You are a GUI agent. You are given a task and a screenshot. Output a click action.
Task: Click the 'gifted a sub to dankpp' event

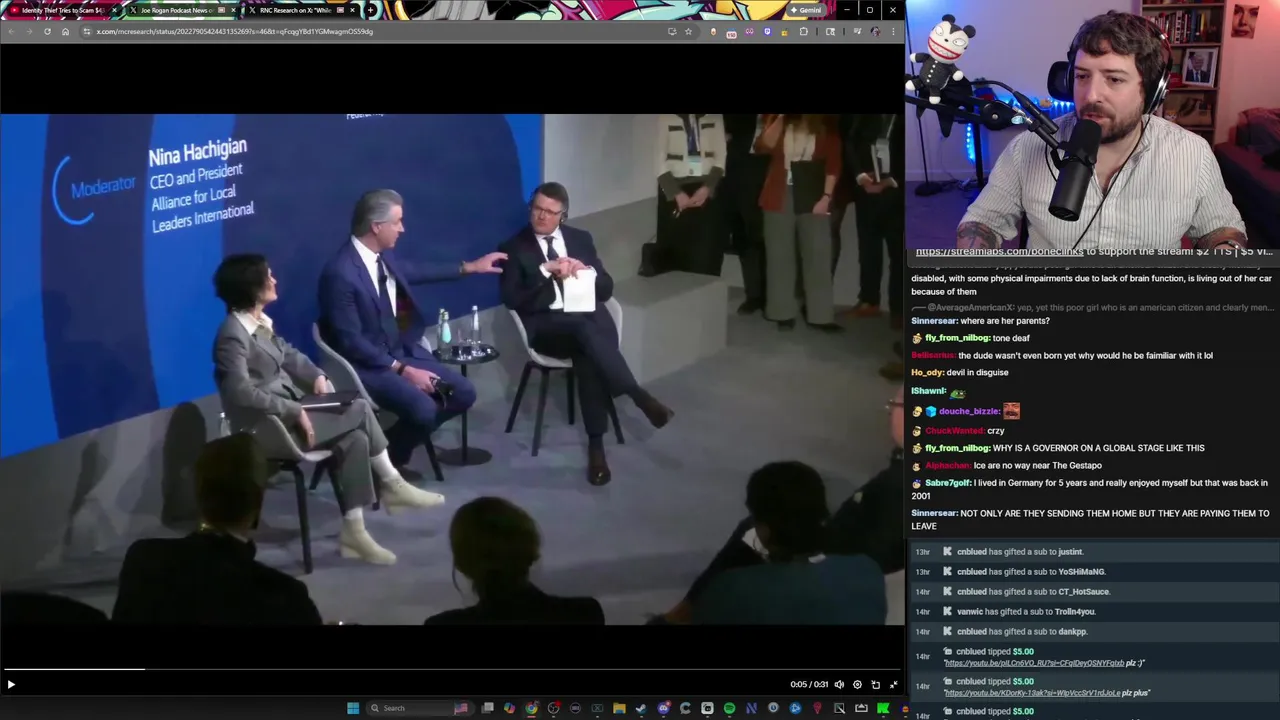point(1095,632)
